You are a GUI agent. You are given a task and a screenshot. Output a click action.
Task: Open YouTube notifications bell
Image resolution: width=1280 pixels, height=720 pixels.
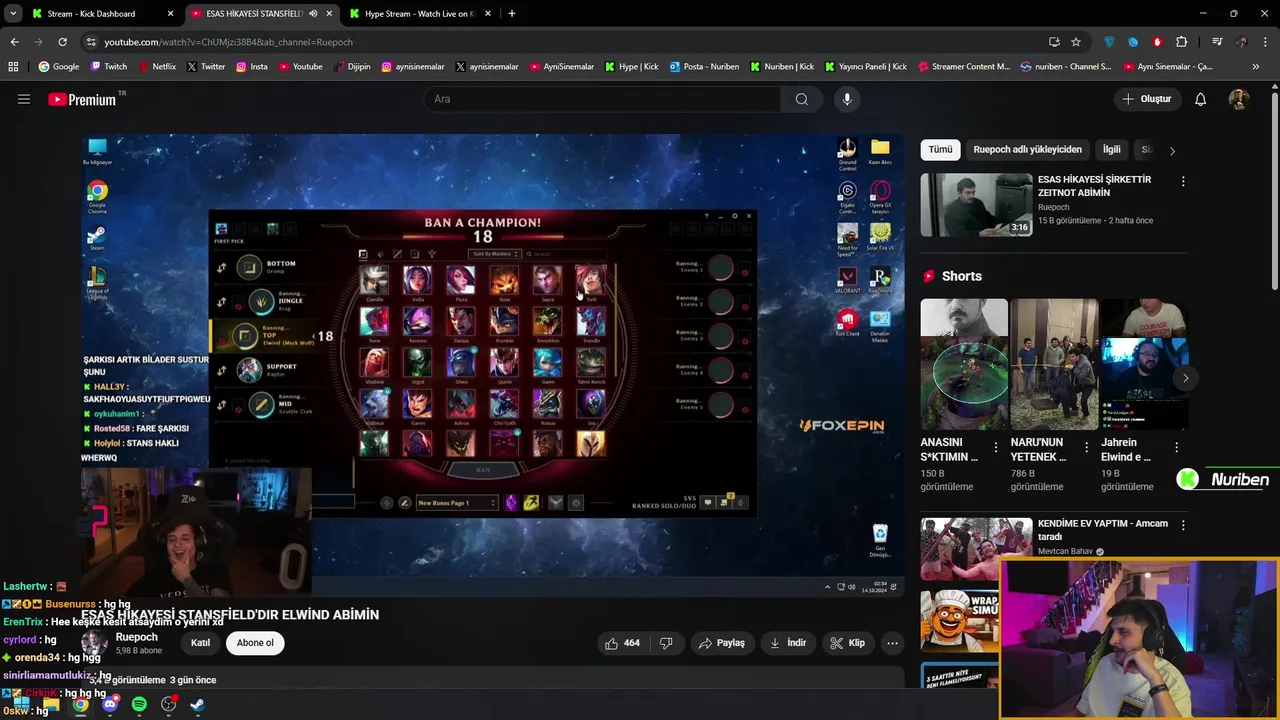click(1201, 99)
